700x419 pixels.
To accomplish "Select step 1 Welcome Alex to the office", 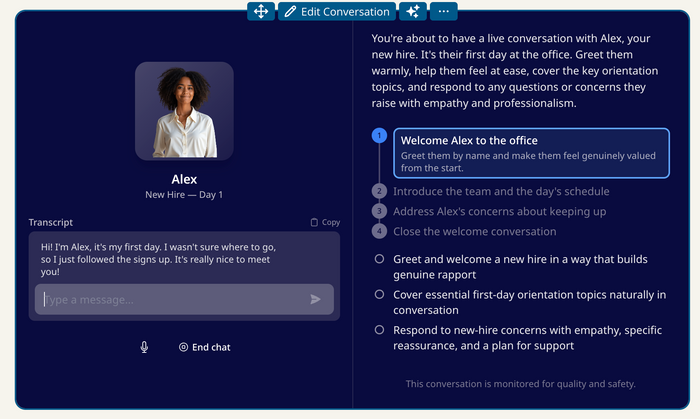I will pos(531,153).
